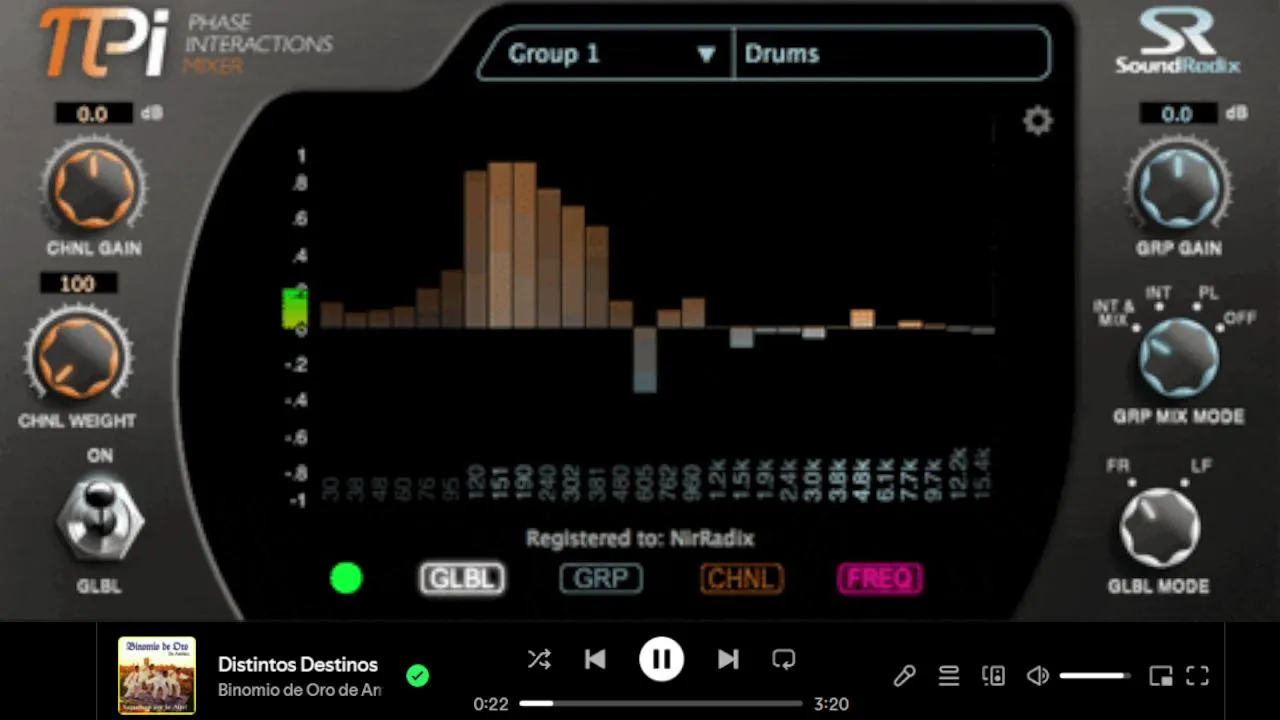This screenshot has width=1280, height=720.
Task: Click the CHNL GAIN knob
Action: pyautogui.click(x=93, y=187)
